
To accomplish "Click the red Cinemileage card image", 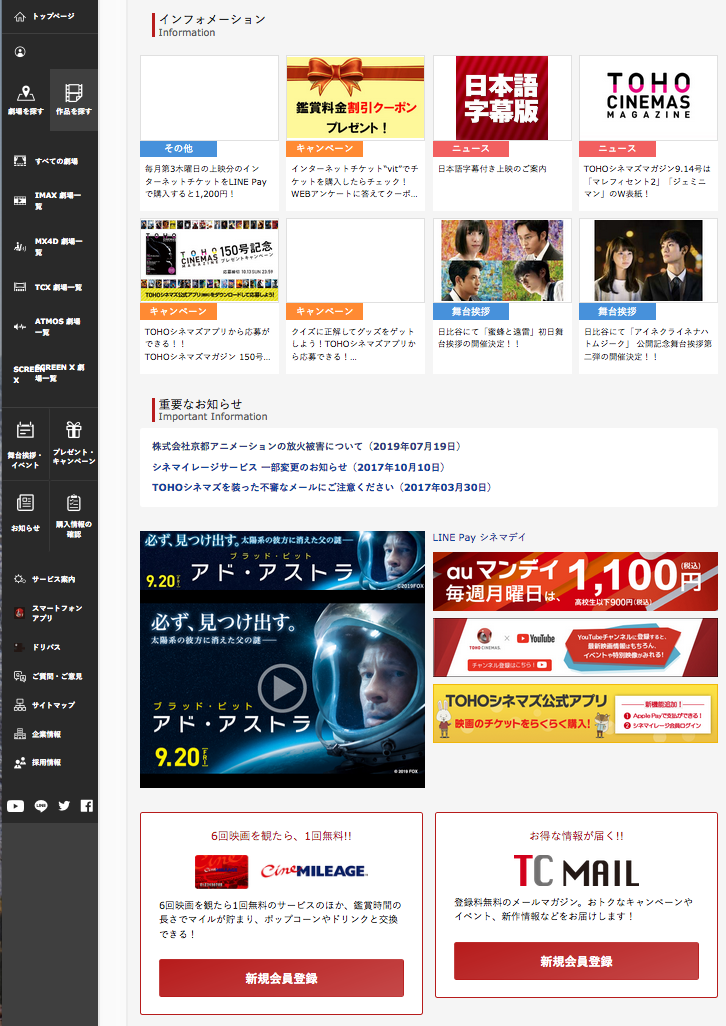I will [x=222, y=872].
